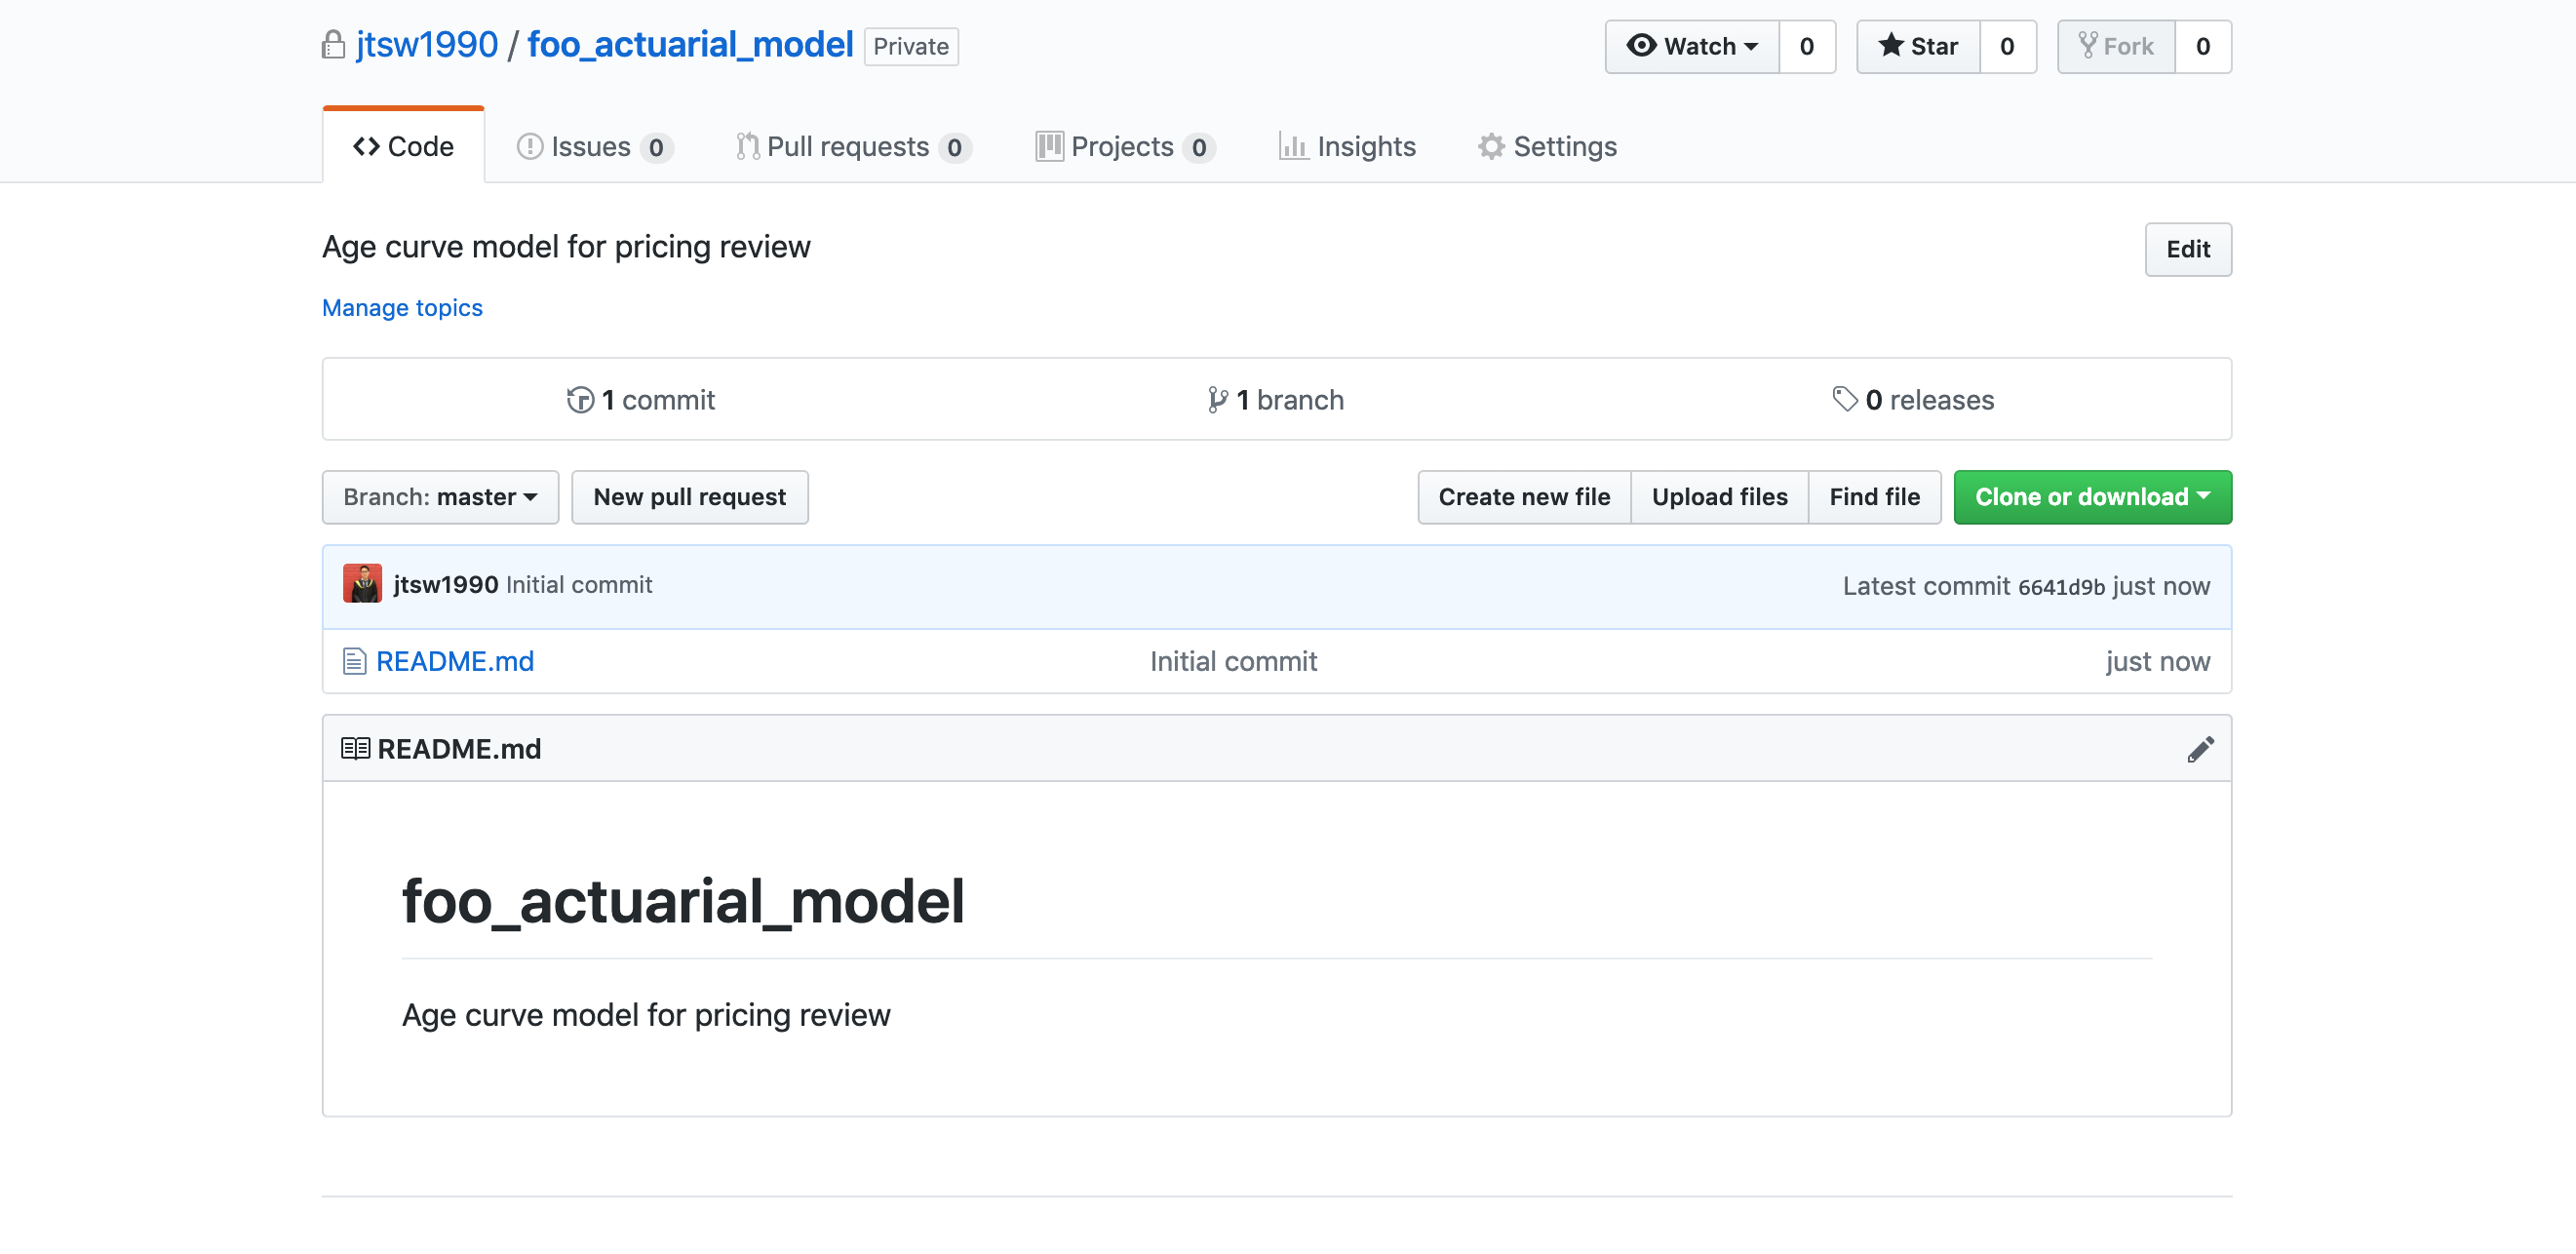
Task: Click Manage topics link
Action: click(403, 307)
